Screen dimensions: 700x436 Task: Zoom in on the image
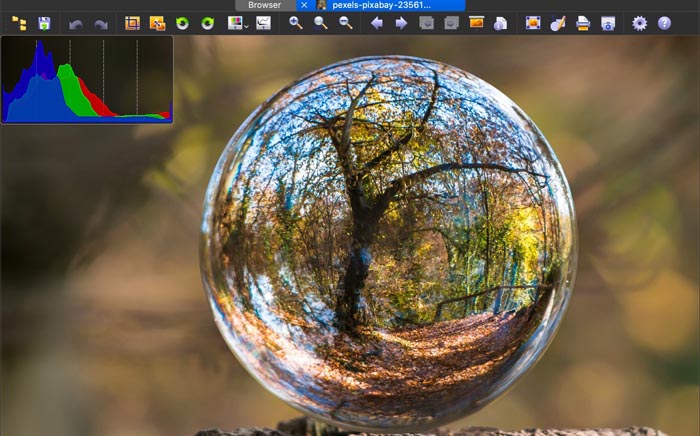coord(296,23)
